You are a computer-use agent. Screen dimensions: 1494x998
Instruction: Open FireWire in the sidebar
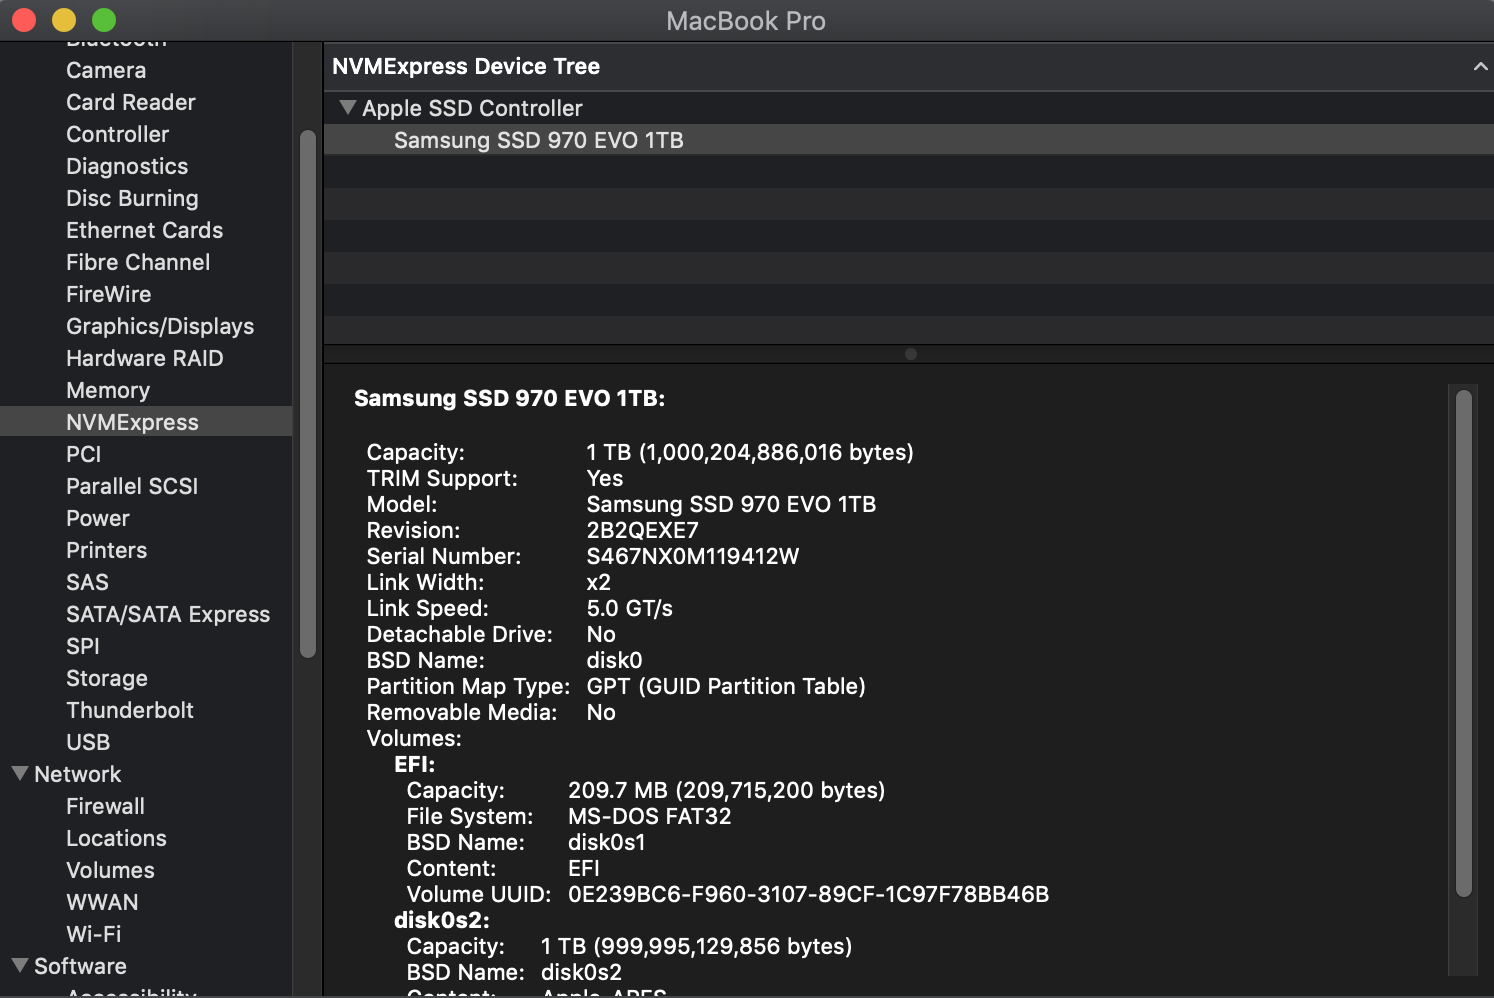[108, 294]
